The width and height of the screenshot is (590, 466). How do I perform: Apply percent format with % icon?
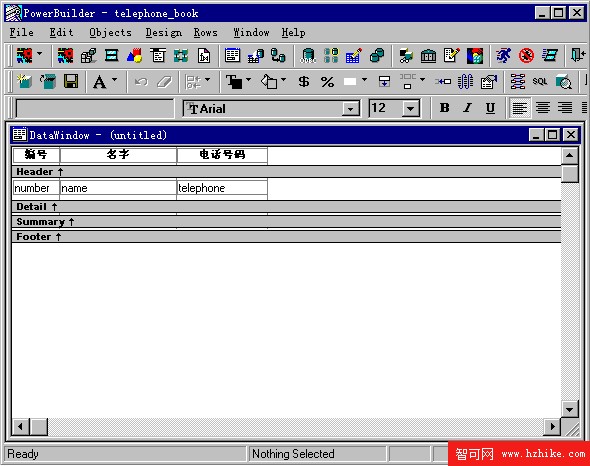(327, 81)
